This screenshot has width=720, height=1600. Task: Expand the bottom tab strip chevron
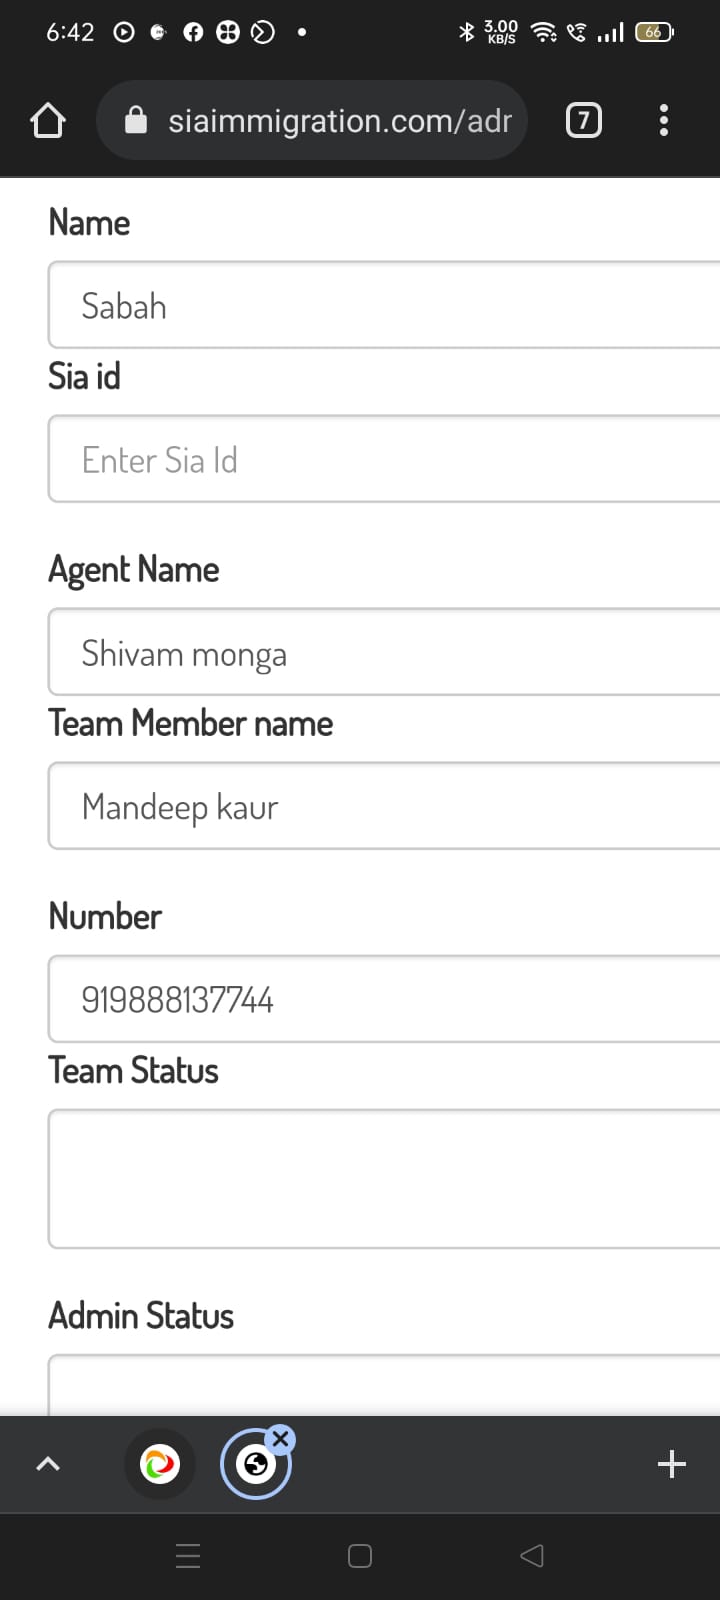[x=48, y=1464]
